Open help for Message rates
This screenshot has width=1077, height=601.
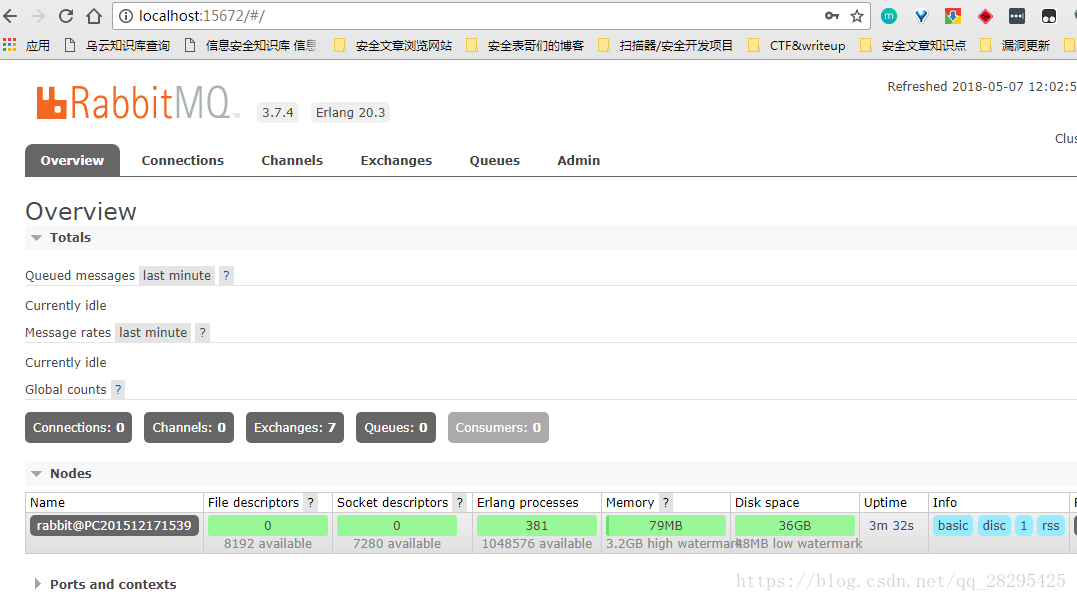[202, 332]
